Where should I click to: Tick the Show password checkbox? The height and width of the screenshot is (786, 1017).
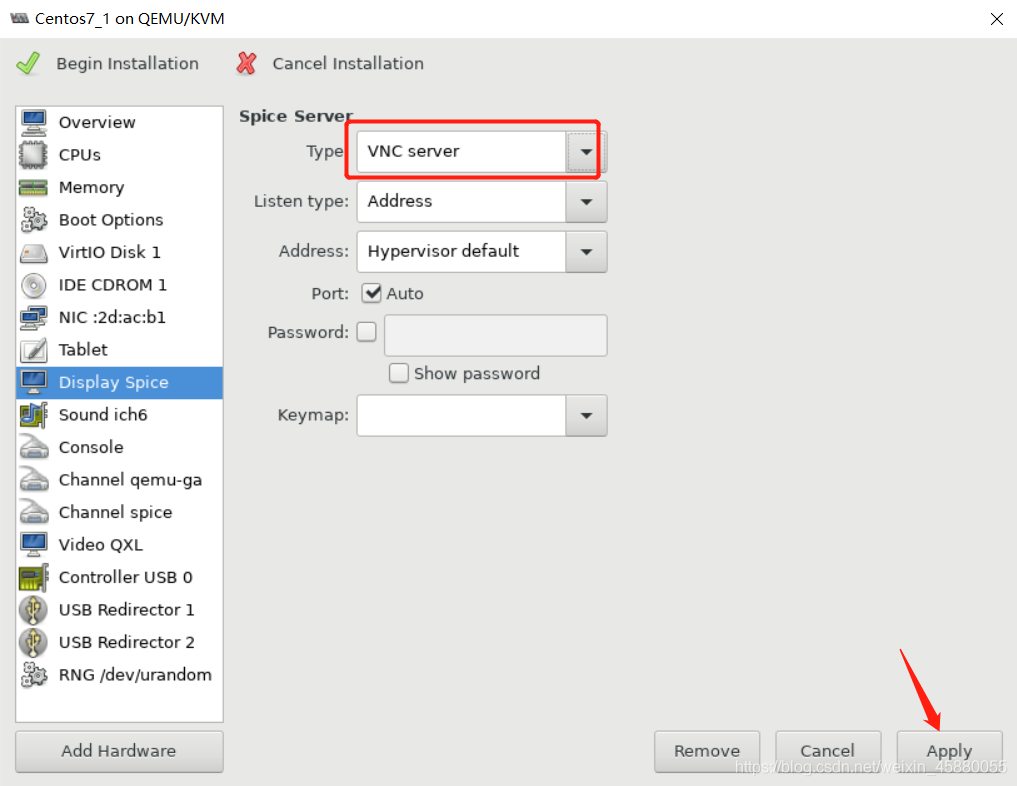398,373
